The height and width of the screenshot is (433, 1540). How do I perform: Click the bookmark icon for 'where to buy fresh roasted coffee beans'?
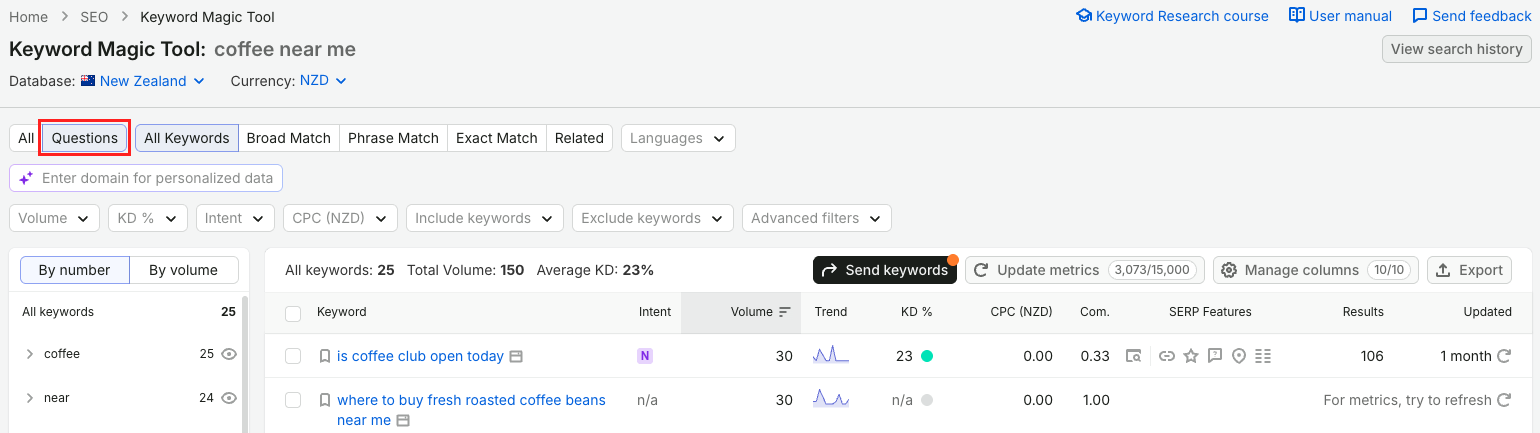pos(324,400)
